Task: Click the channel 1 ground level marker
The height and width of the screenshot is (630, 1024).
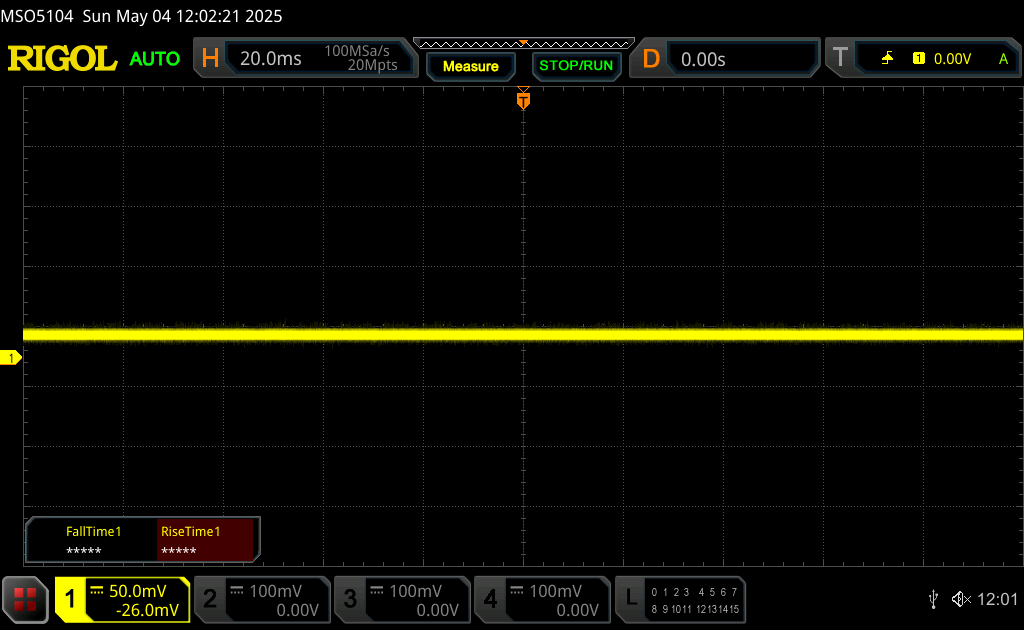Action: click(10, 358)
